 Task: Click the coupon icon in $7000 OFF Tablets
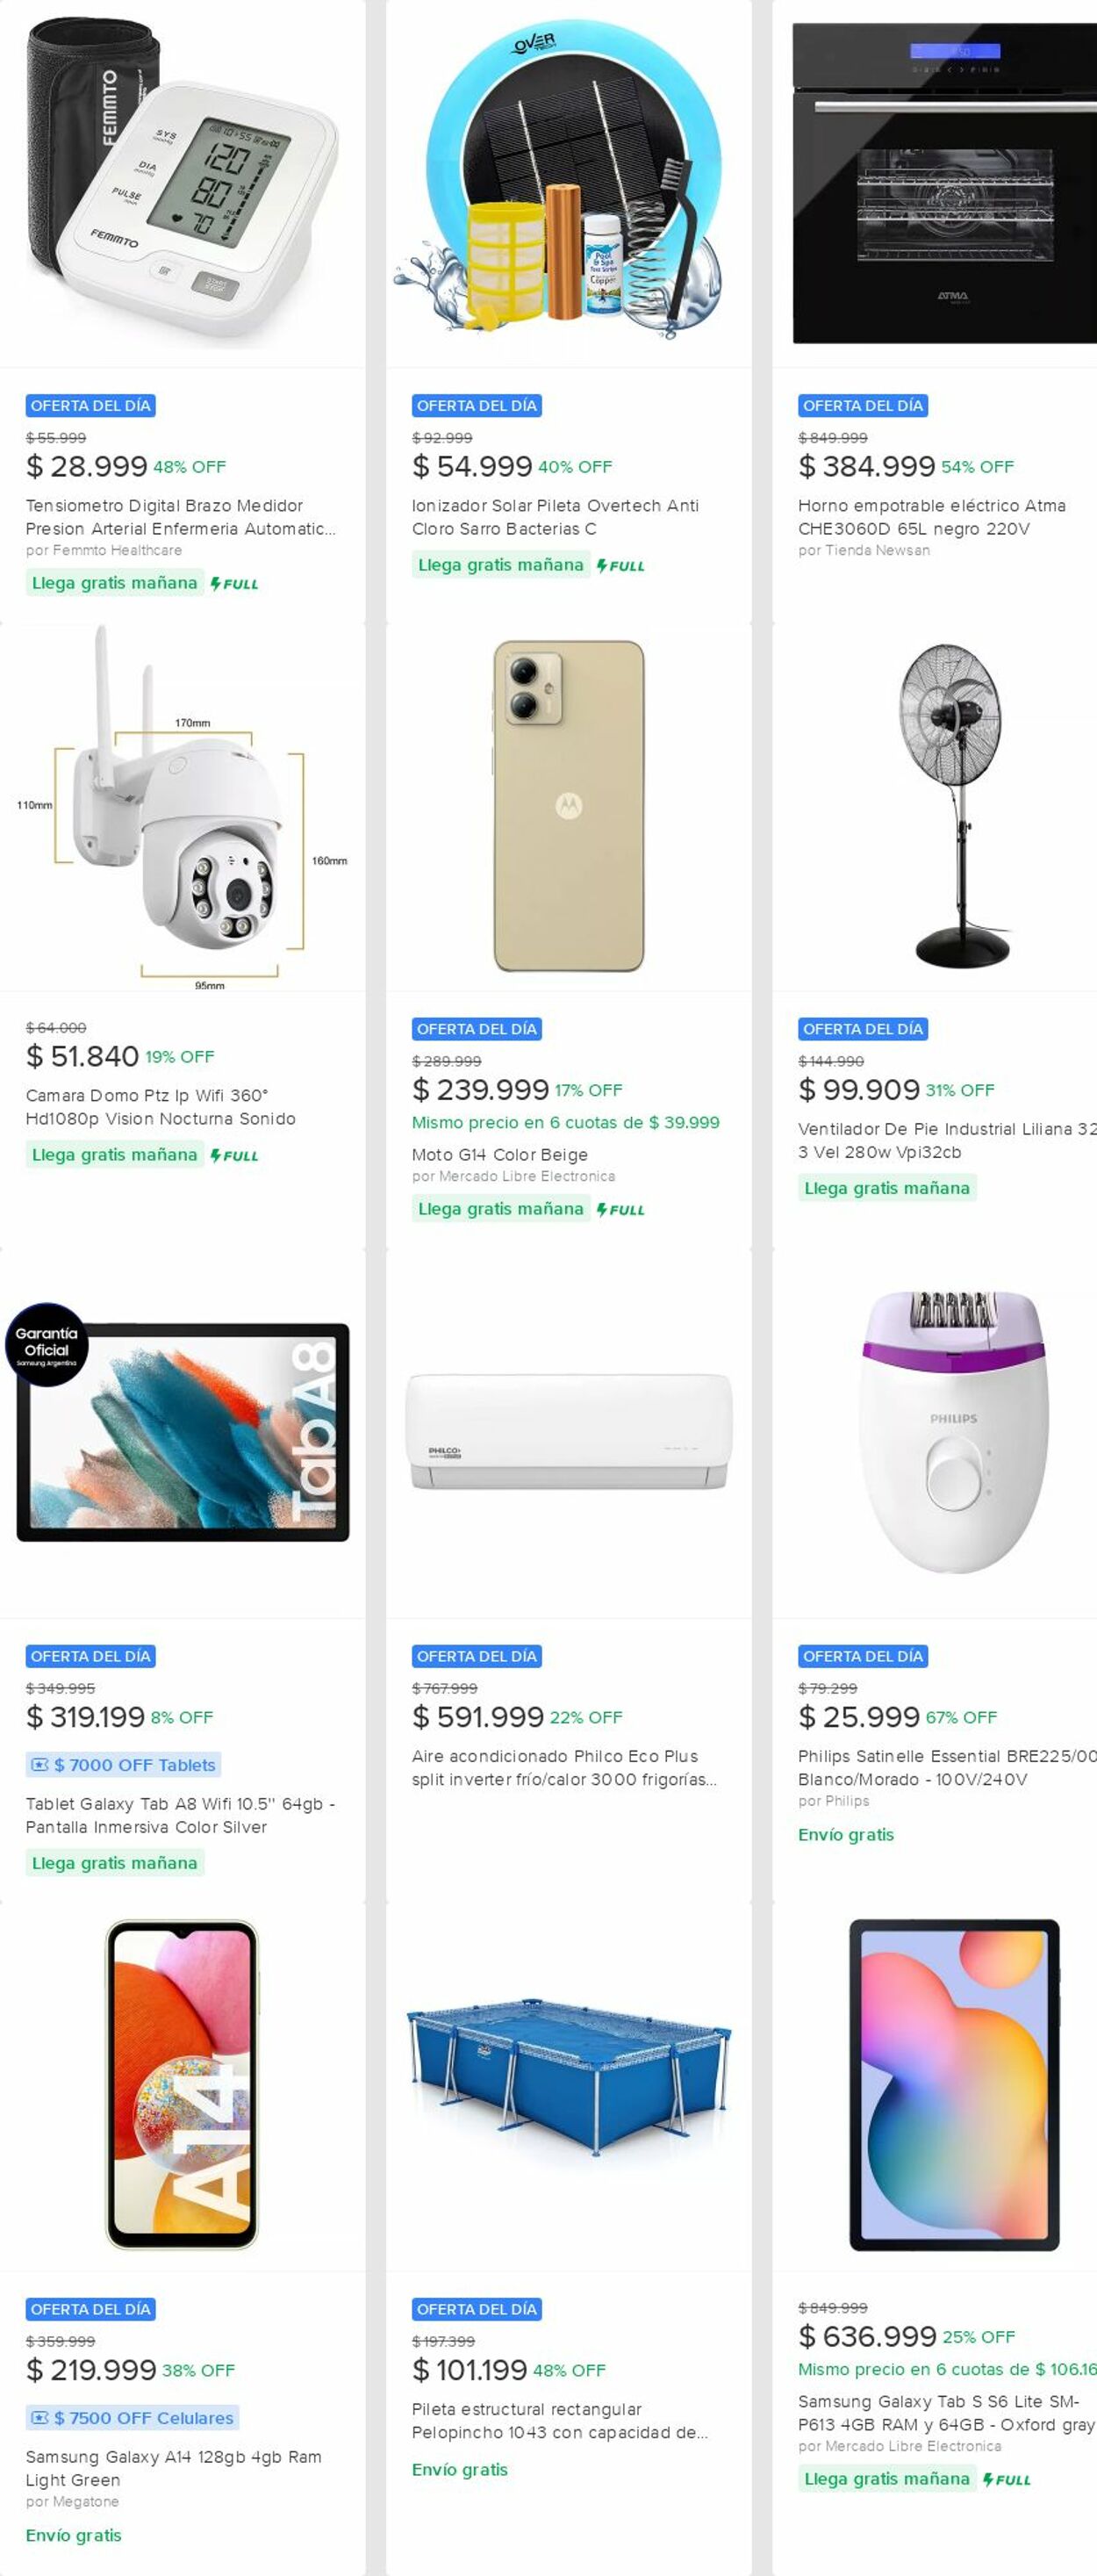[x=40, y=1765]
